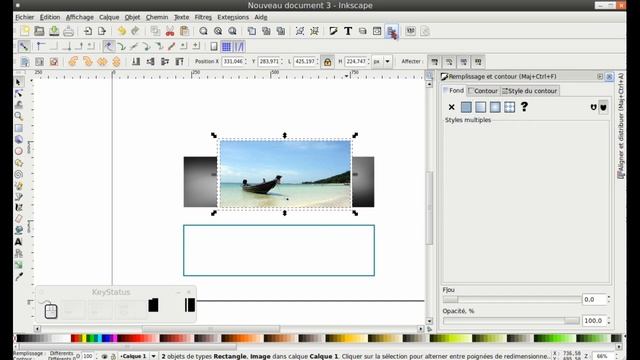
Task: Set fill to flat color
Action: (x=466, y=107)
